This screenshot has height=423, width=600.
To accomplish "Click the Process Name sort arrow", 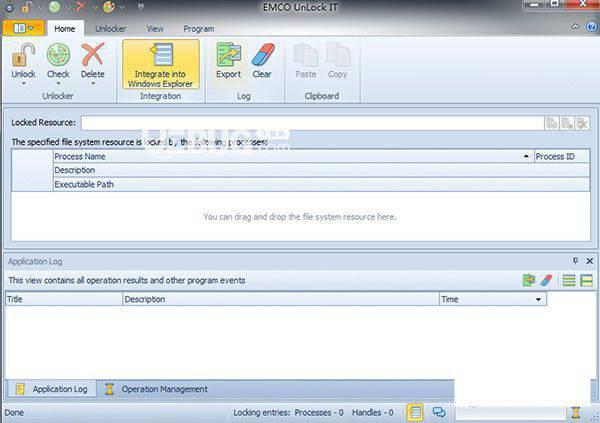I will coord(526,156).
